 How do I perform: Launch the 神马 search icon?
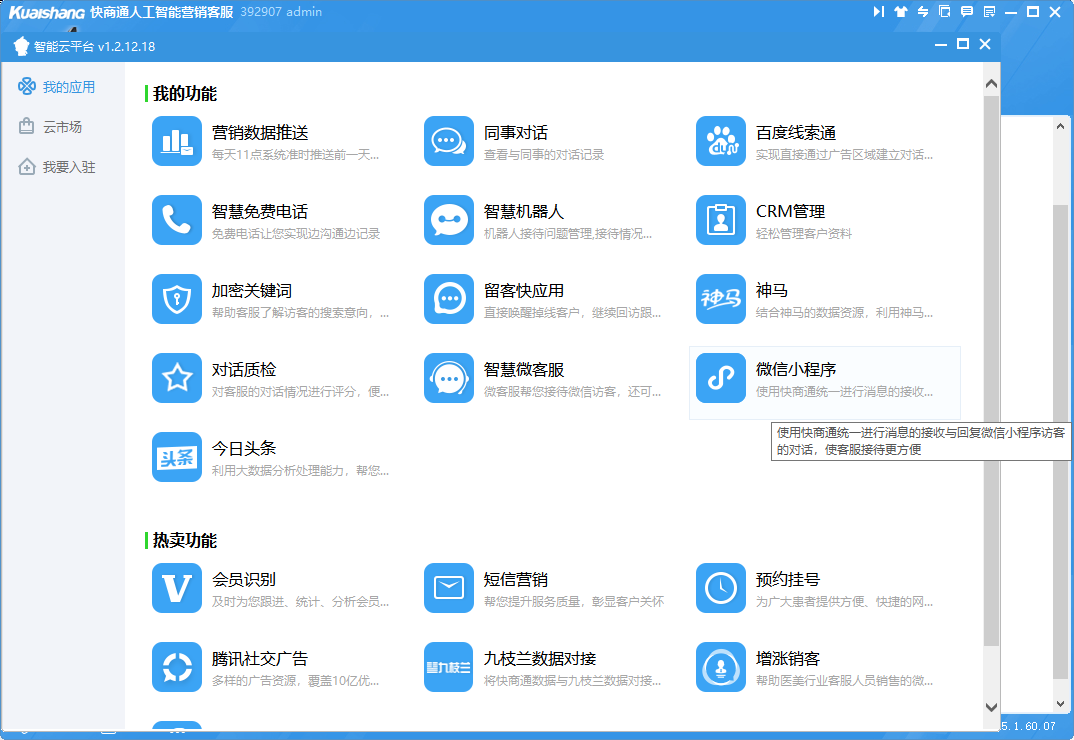(x=720, y=299)
